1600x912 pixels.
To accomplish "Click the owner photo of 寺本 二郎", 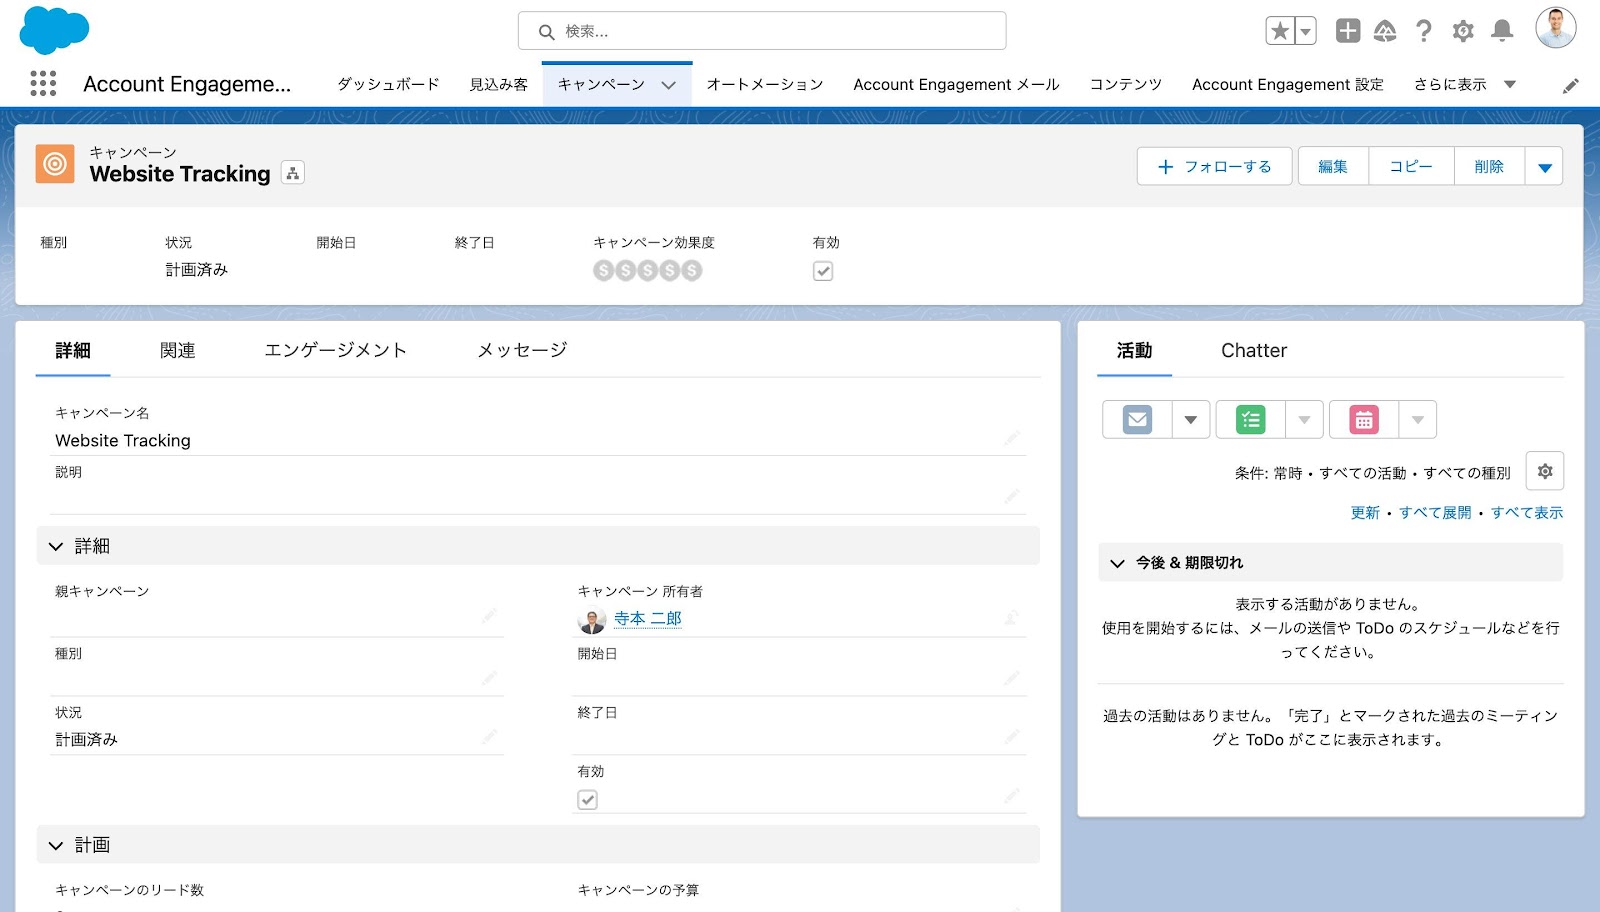I will 592,621.
